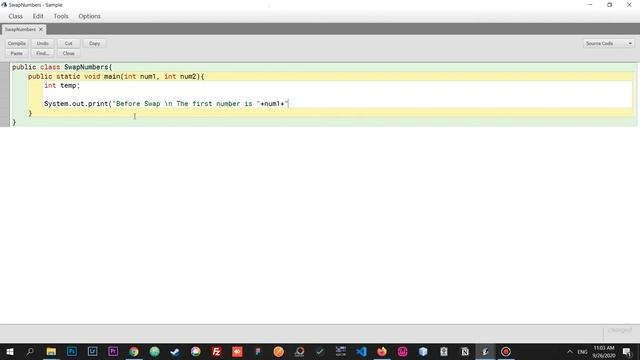The width and height of the screenshot is (640, 360).
Task: Click the Copy button
Action: tap(95, 43)
